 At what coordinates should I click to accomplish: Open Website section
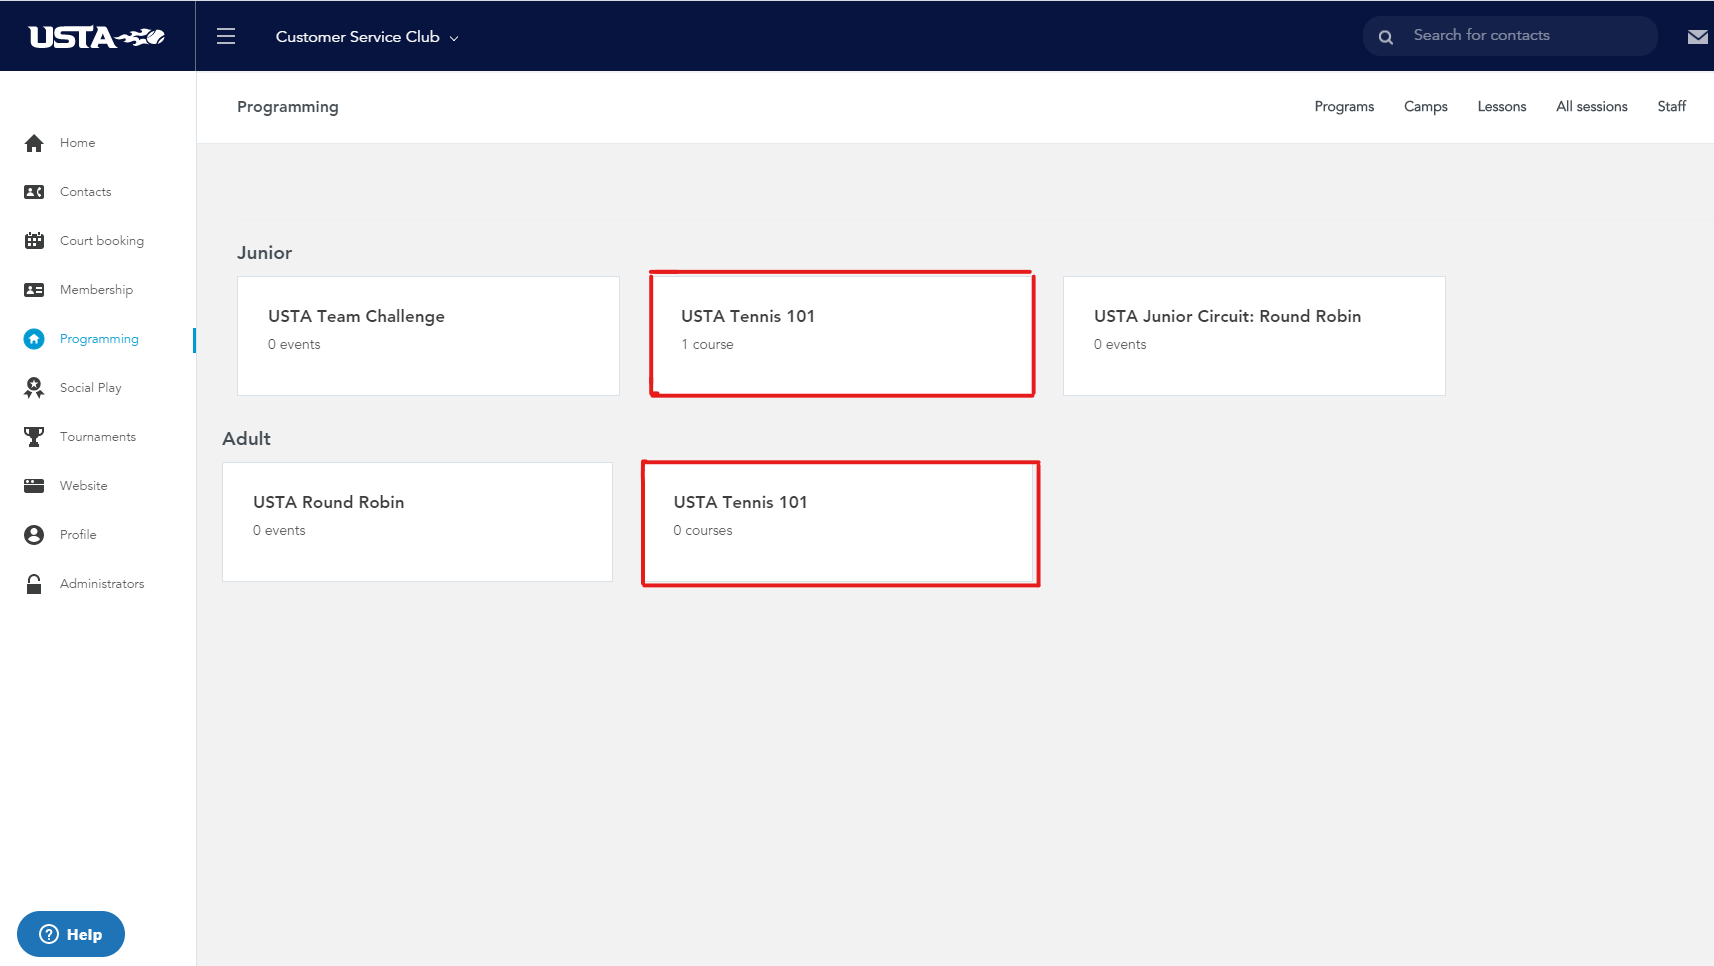click(x=83, y=486)
